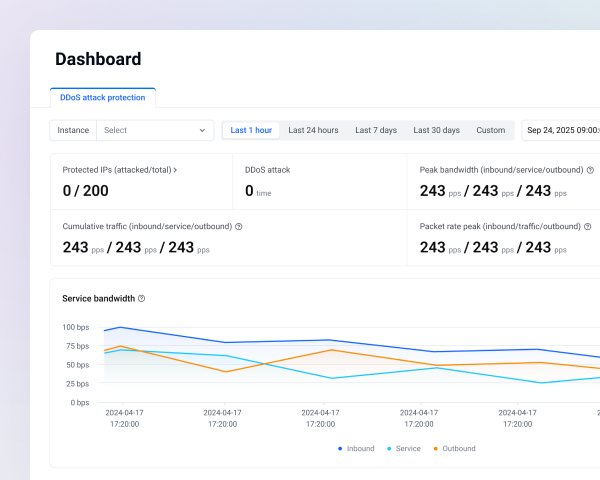Expand Protected IPs details chevron
The width and height of the screenshot is (600, 480).
[176, 170]
